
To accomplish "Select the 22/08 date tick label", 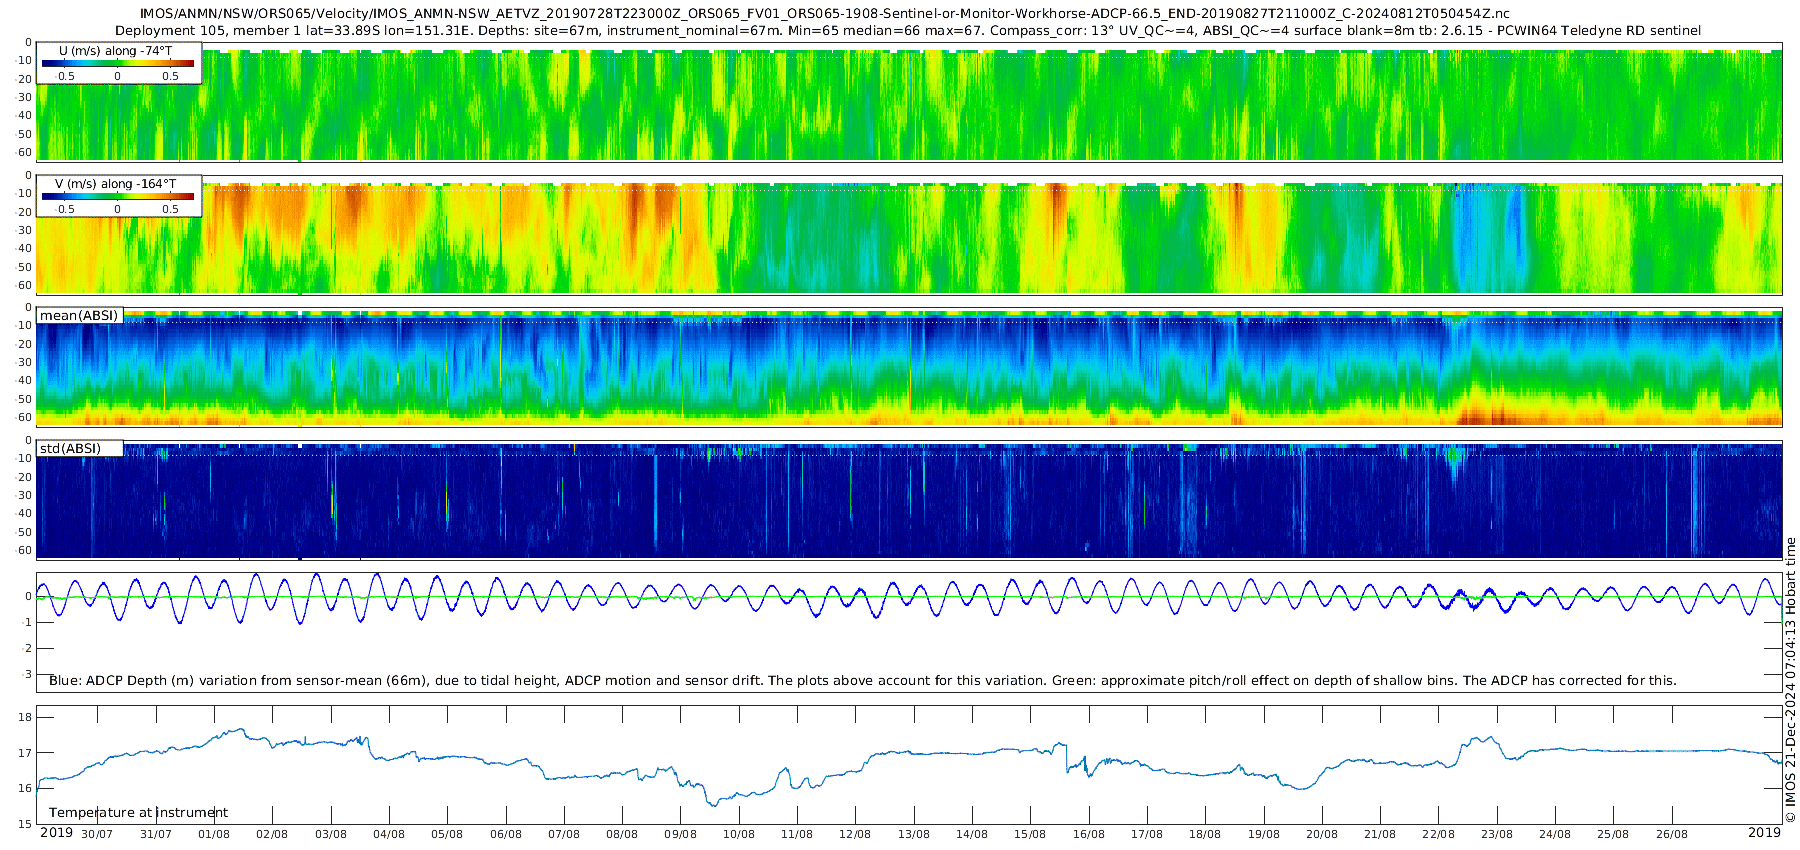I will (x=1438, y=835).
